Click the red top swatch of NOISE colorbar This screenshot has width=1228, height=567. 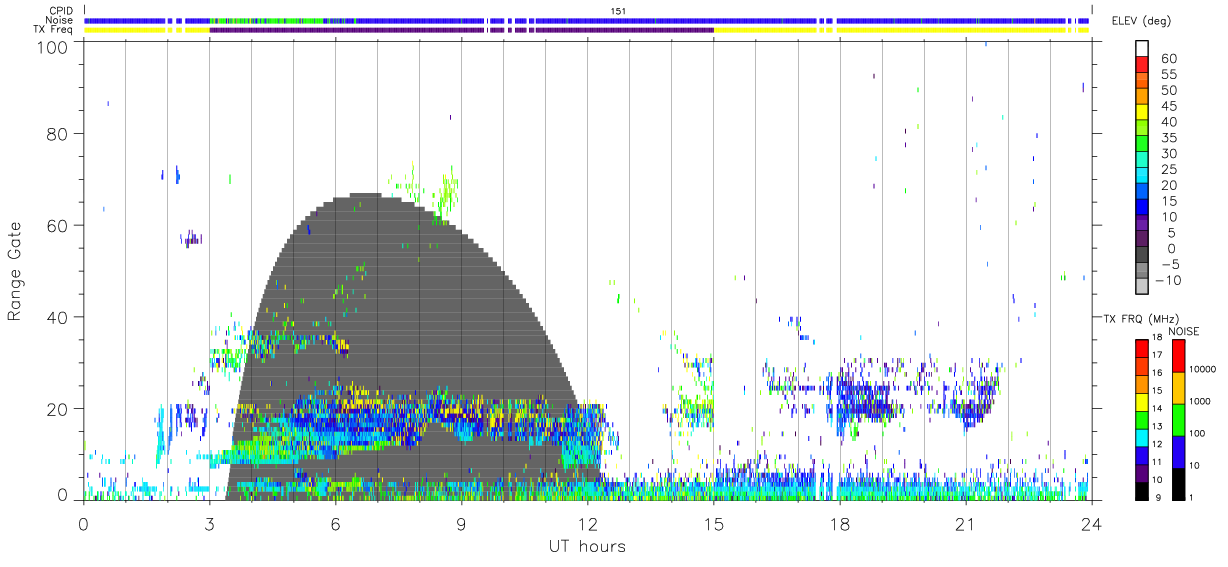click(1178, 355)
